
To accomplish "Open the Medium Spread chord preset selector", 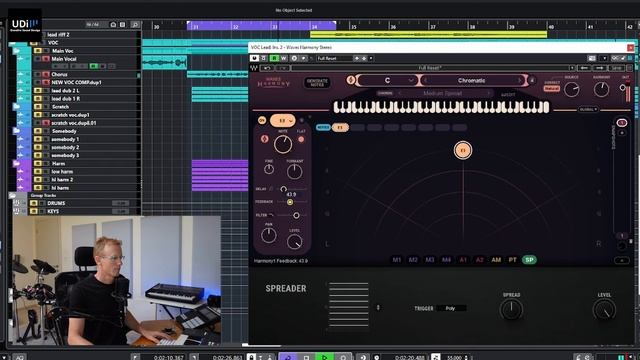I will coord(443,93).
